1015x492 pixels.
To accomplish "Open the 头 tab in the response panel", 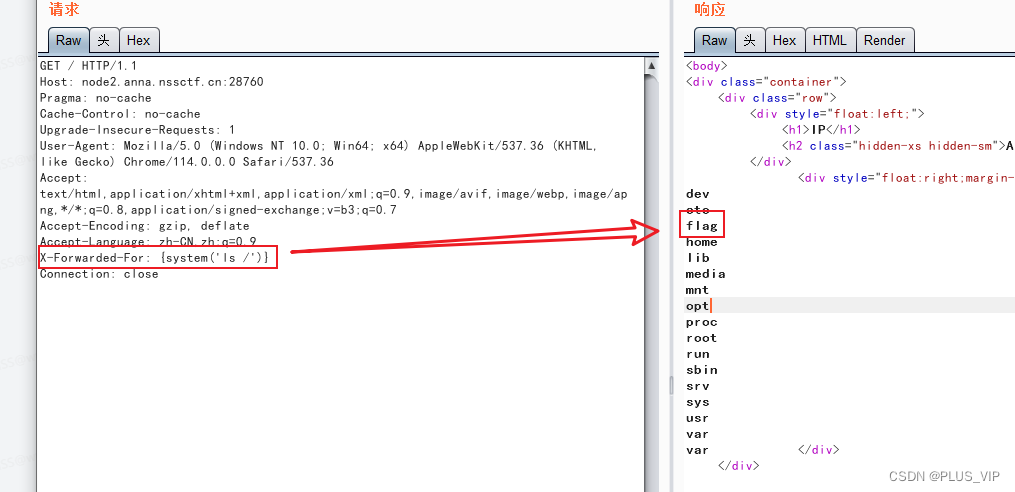I will [x=750, y=40].
